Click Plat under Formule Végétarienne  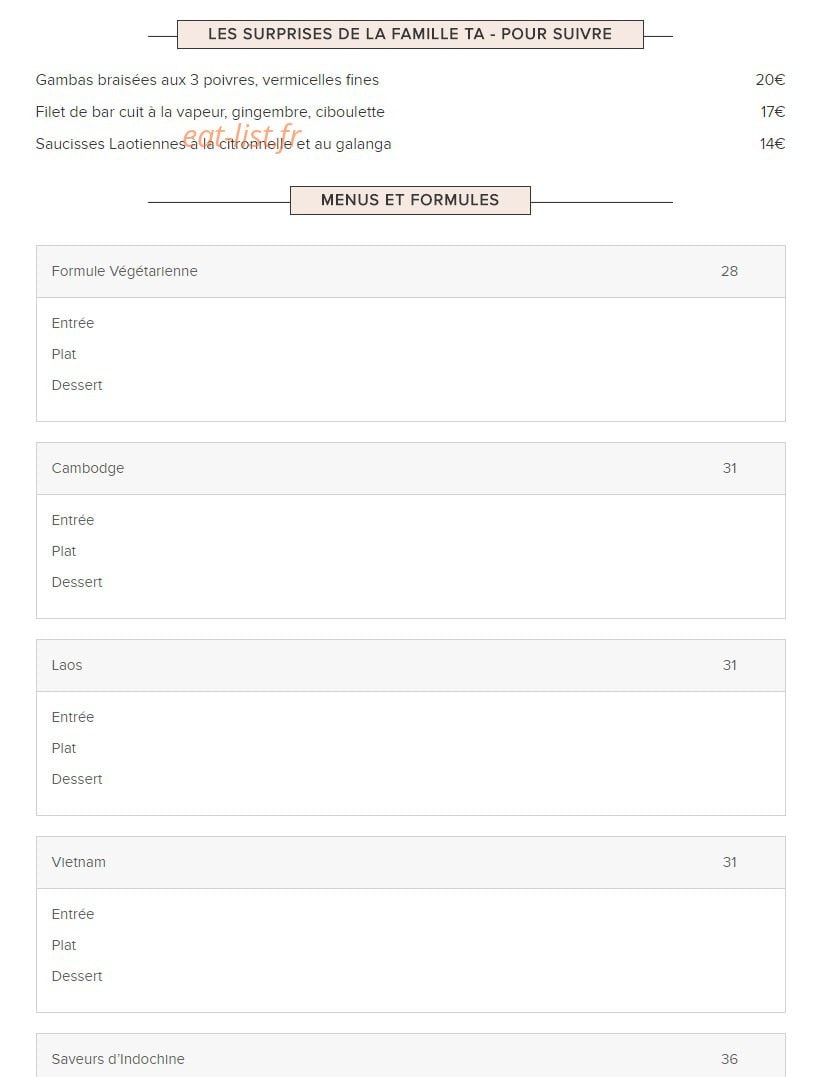click(x=64, y=354)
